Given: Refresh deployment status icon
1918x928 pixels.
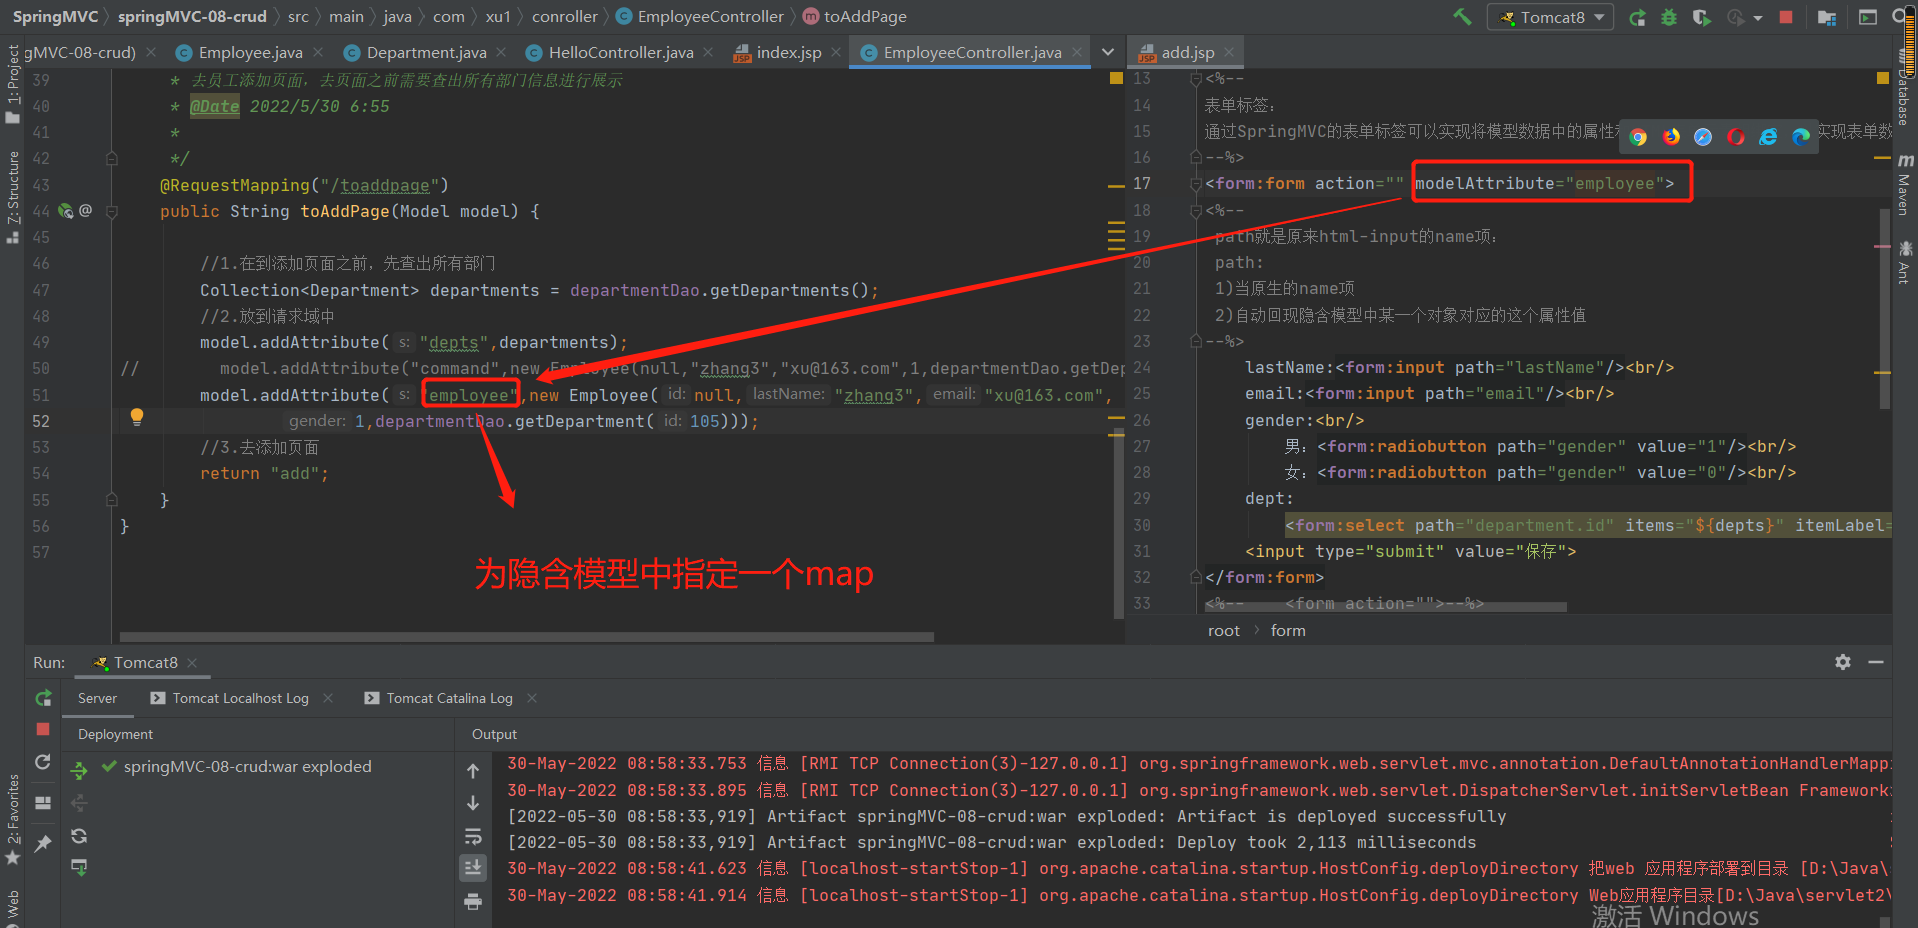Looking at the screenshot, I should click(x=79, y=836).
